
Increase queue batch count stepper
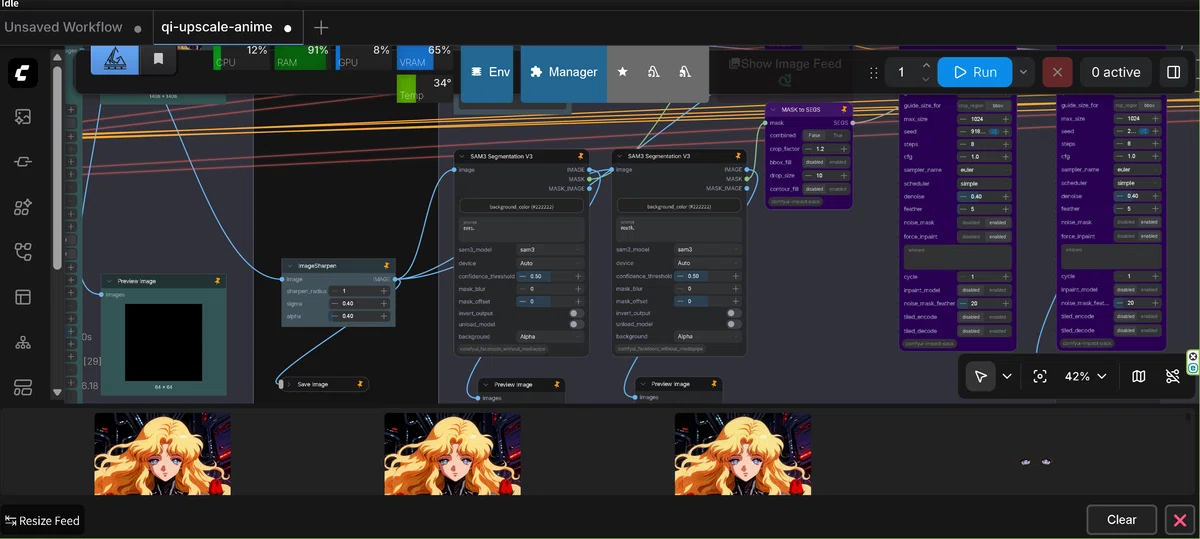pos(926,66)
